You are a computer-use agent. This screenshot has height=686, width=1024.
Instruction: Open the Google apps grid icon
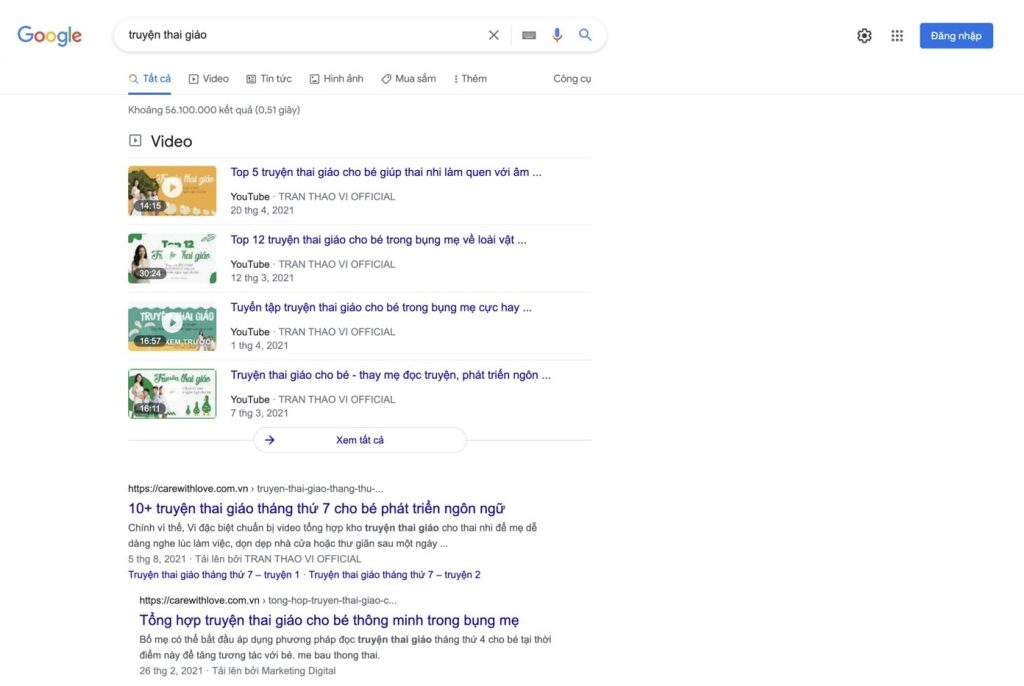coord(897,36)
